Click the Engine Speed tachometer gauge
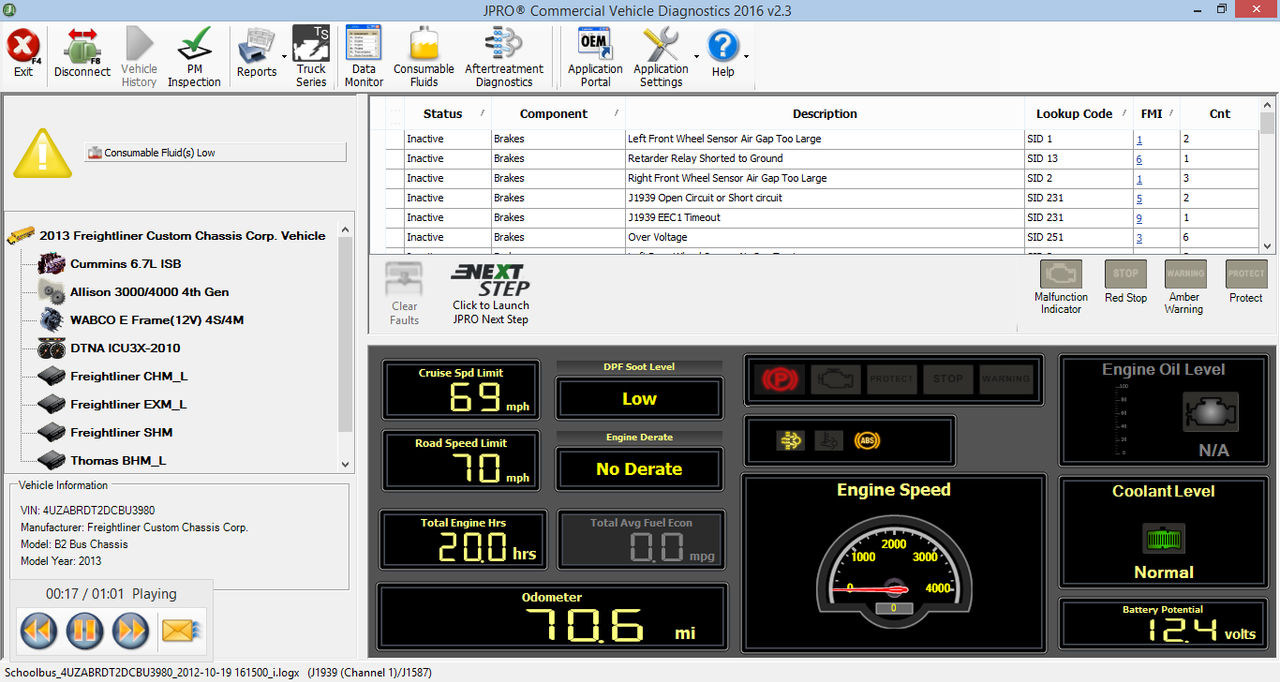Screen dimensions: 1280x682 894,575
